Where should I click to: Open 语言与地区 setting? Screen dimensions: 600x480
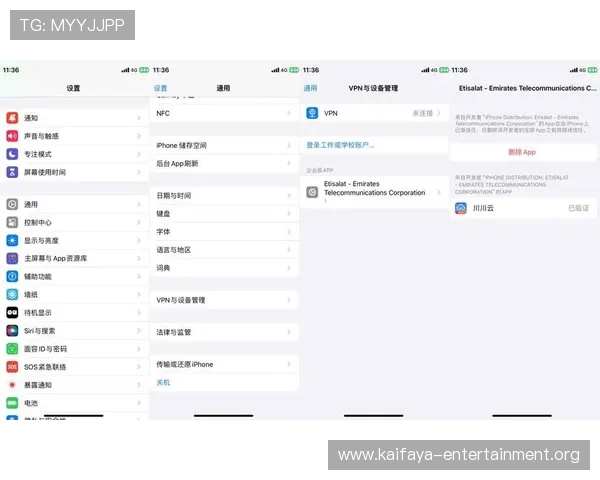224,250
